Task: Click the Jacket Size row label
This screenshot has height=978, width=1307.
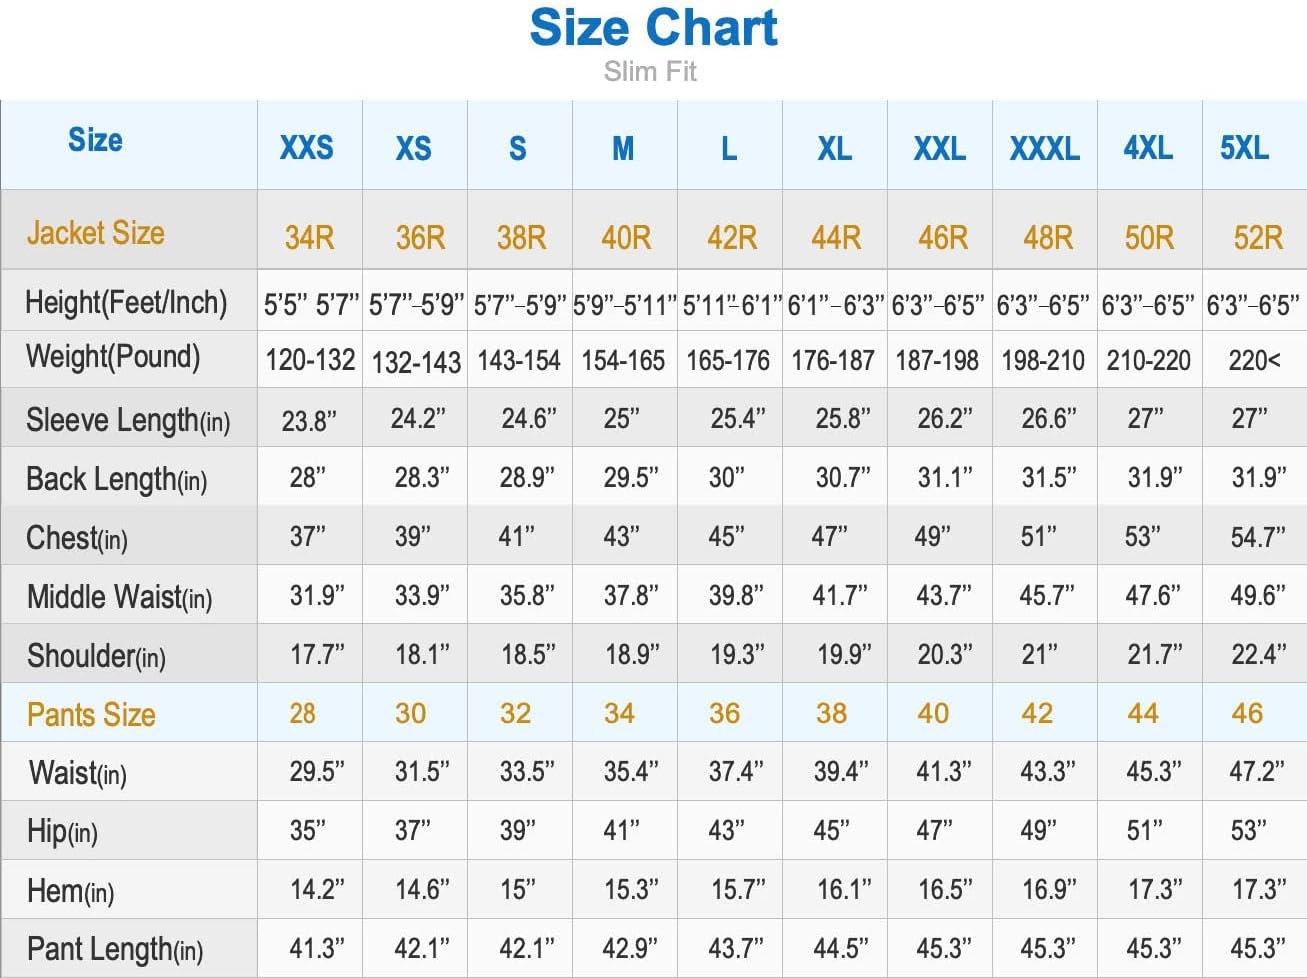Action: coord(96,233)
